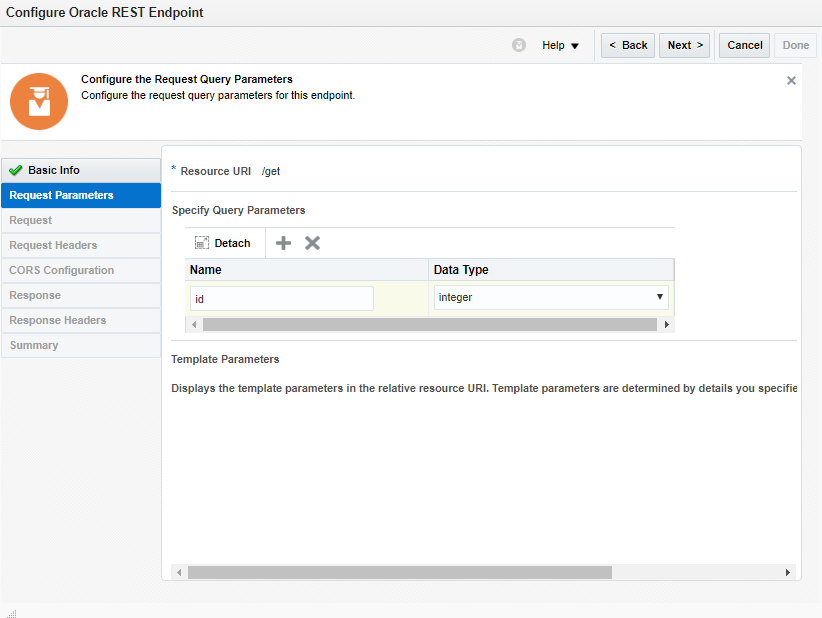
Task: Cancel the endpoint configuration
Action: 744,46
